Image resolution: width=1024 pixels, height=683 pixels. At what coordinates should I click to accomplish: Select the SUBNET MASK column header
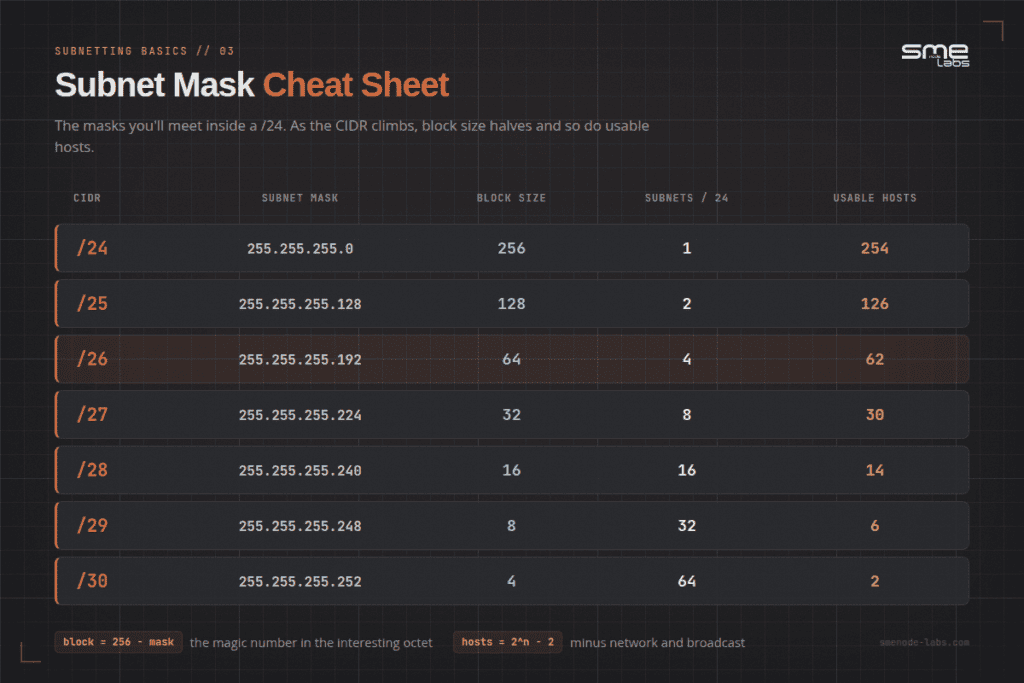300,198
